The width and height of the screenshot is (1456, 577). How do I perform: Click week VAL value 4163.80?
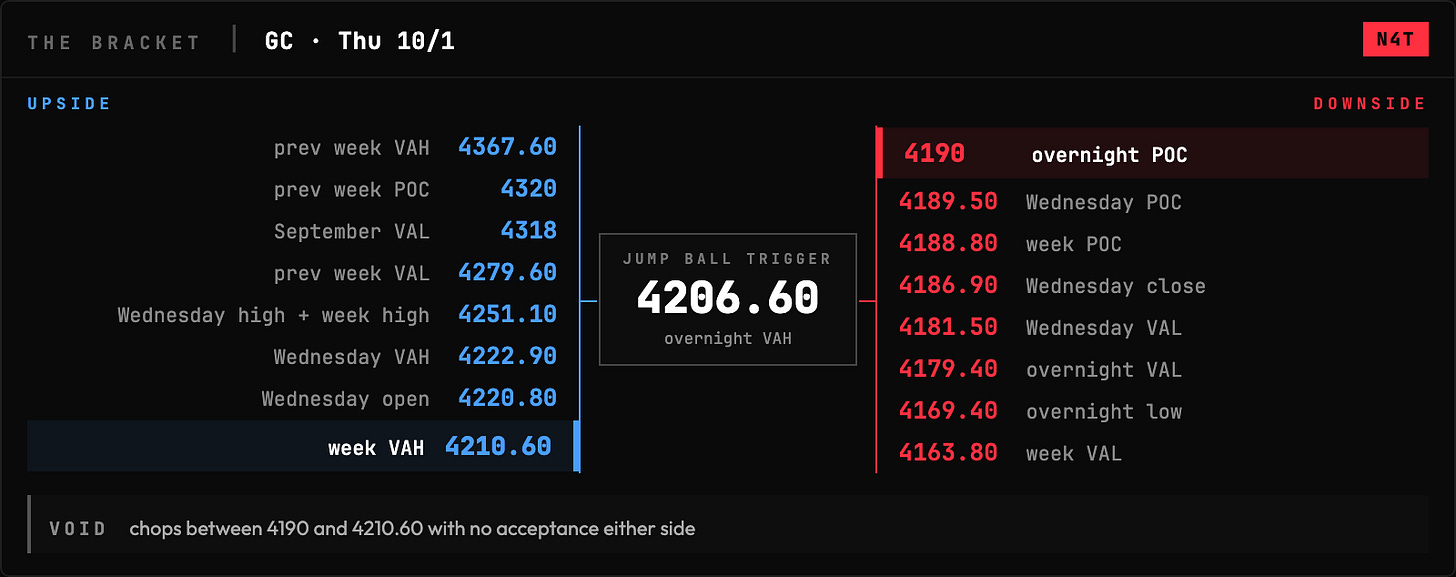click(948, 454)
